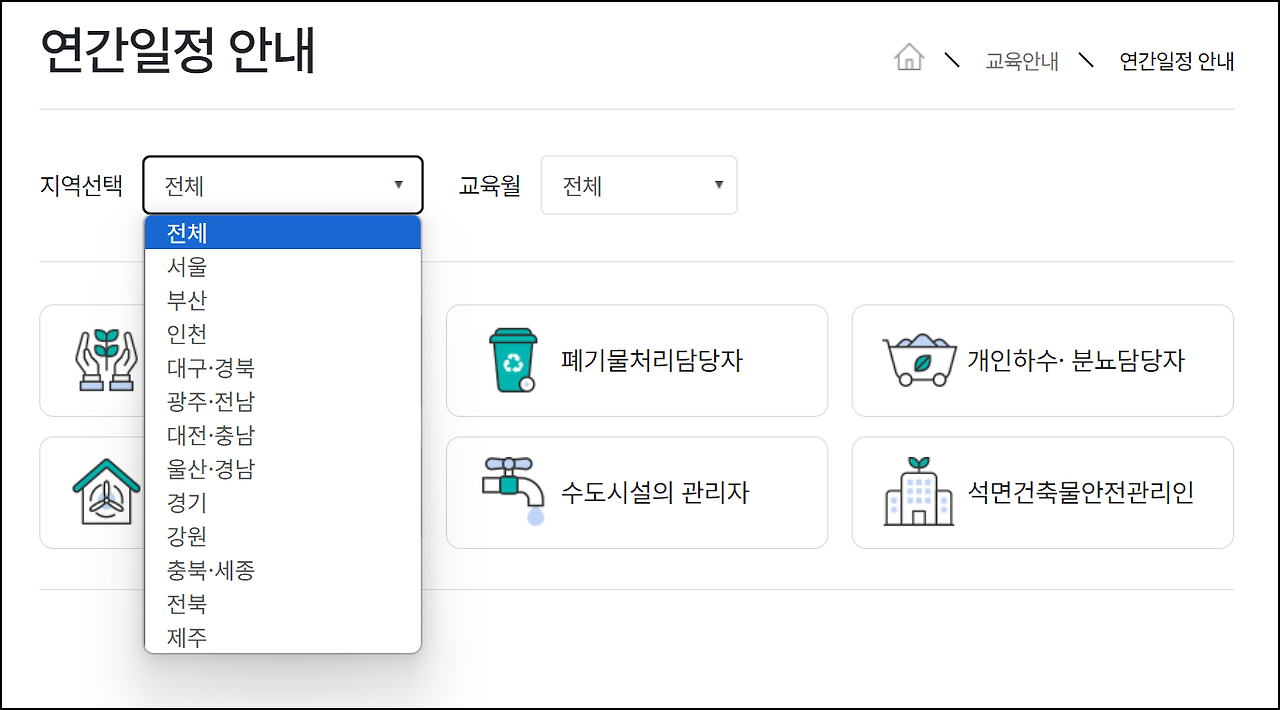This screenshot has height=710, width=1280.
Task: Choose 대전·충남 region option
Action: (x=283, y=435)
